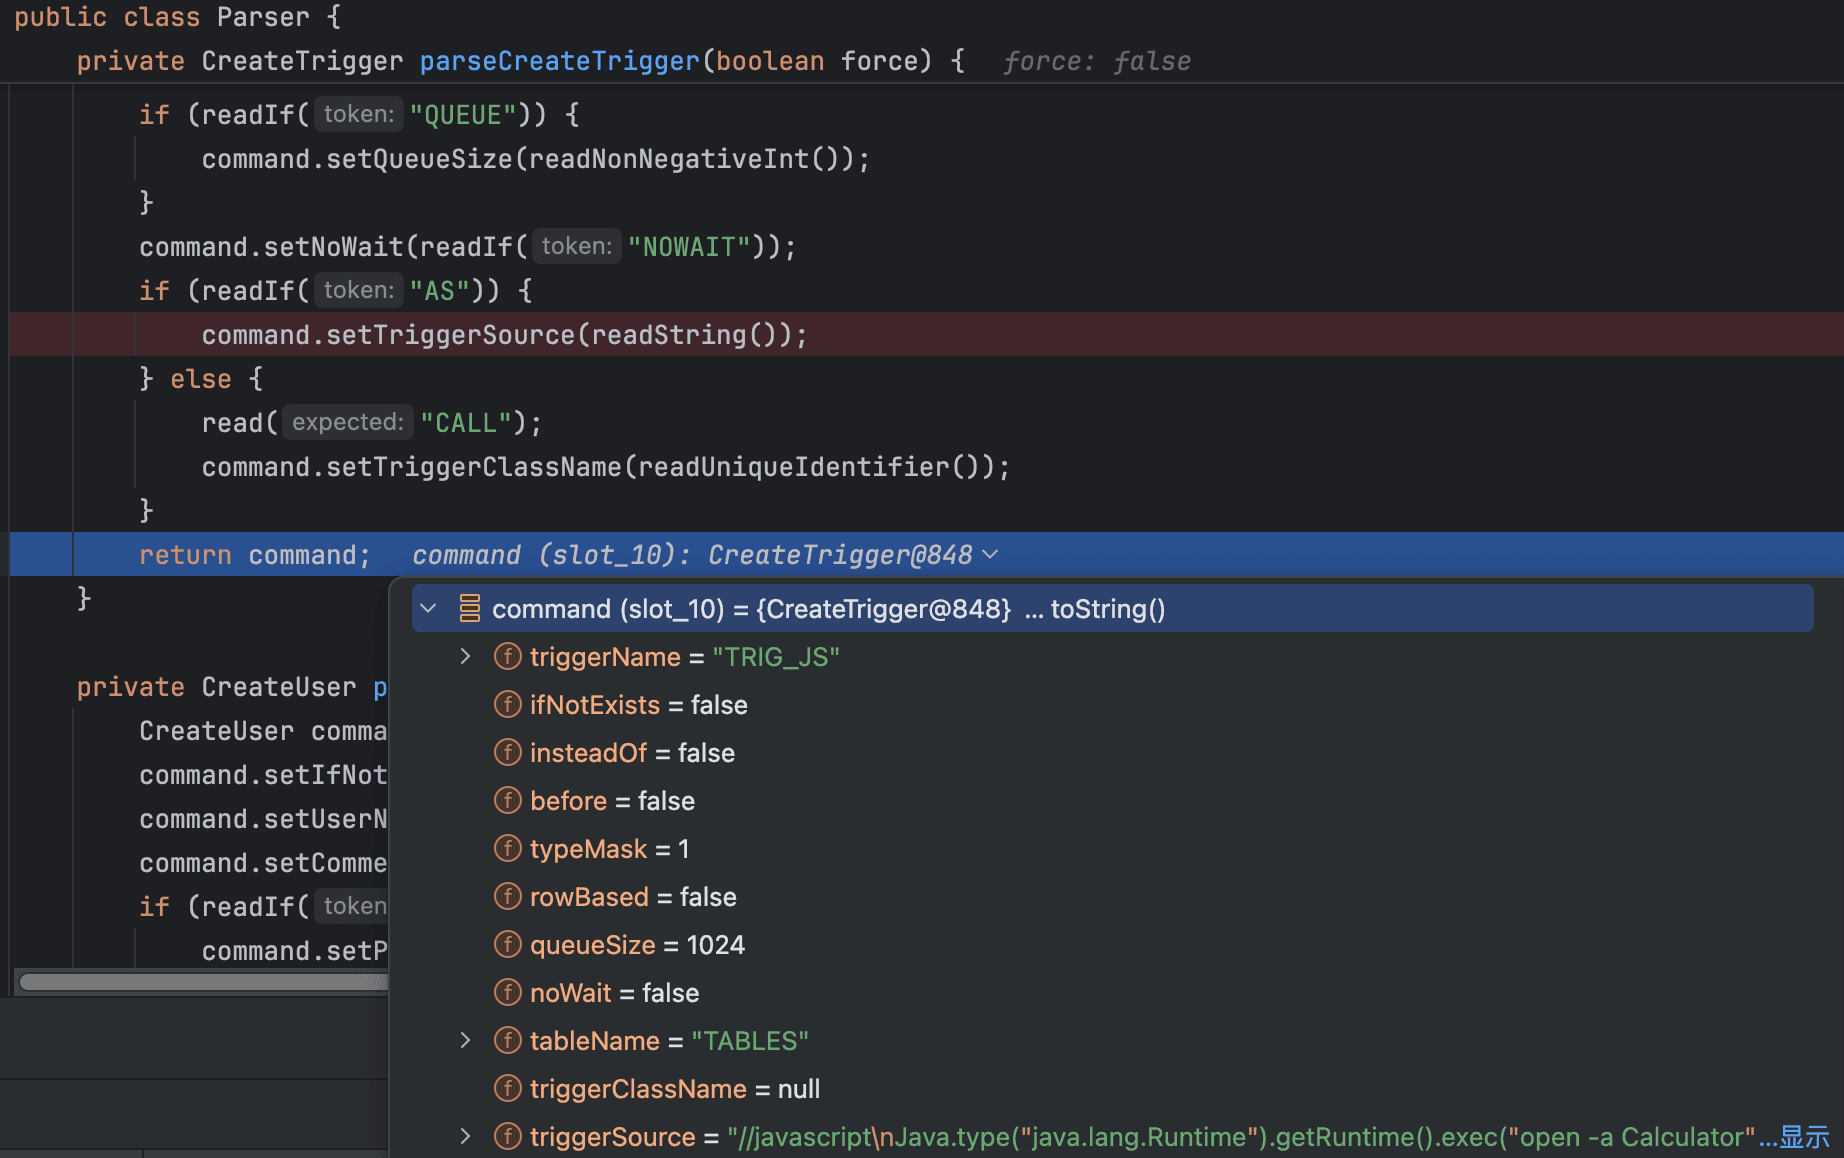Viewport: 1844px width, 1158px height.
Task: Expand the triggerName field node
Action: (465, 657)
